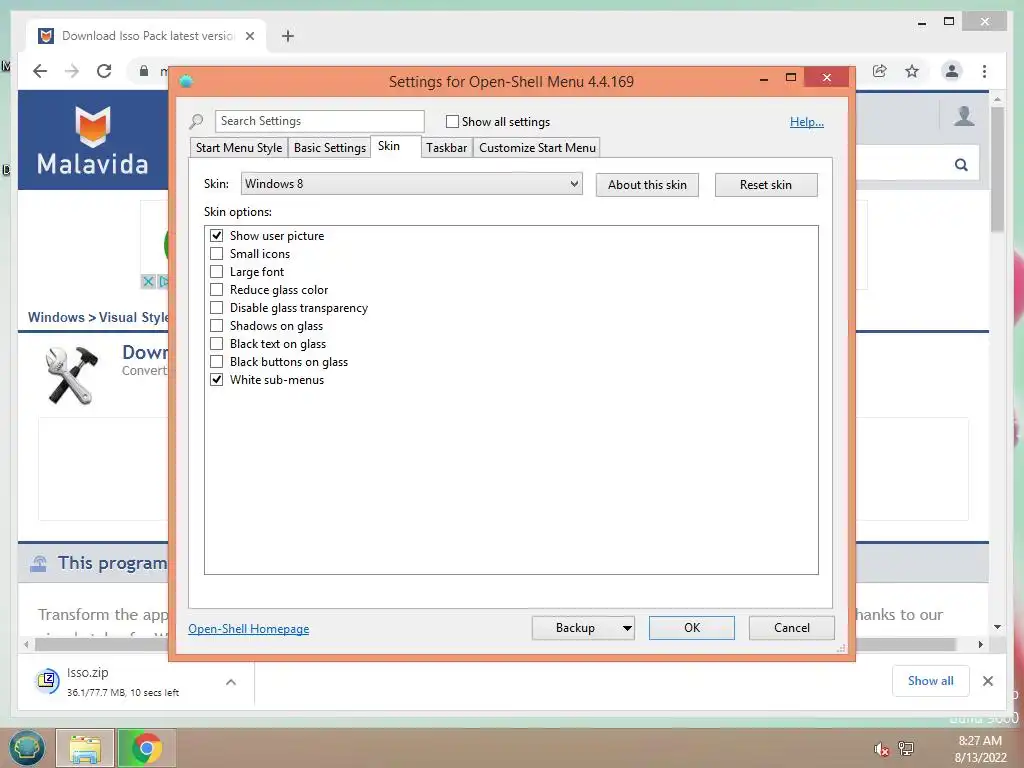
Task: Open a new Chrome tab
Action: click(x=288, y=36)
